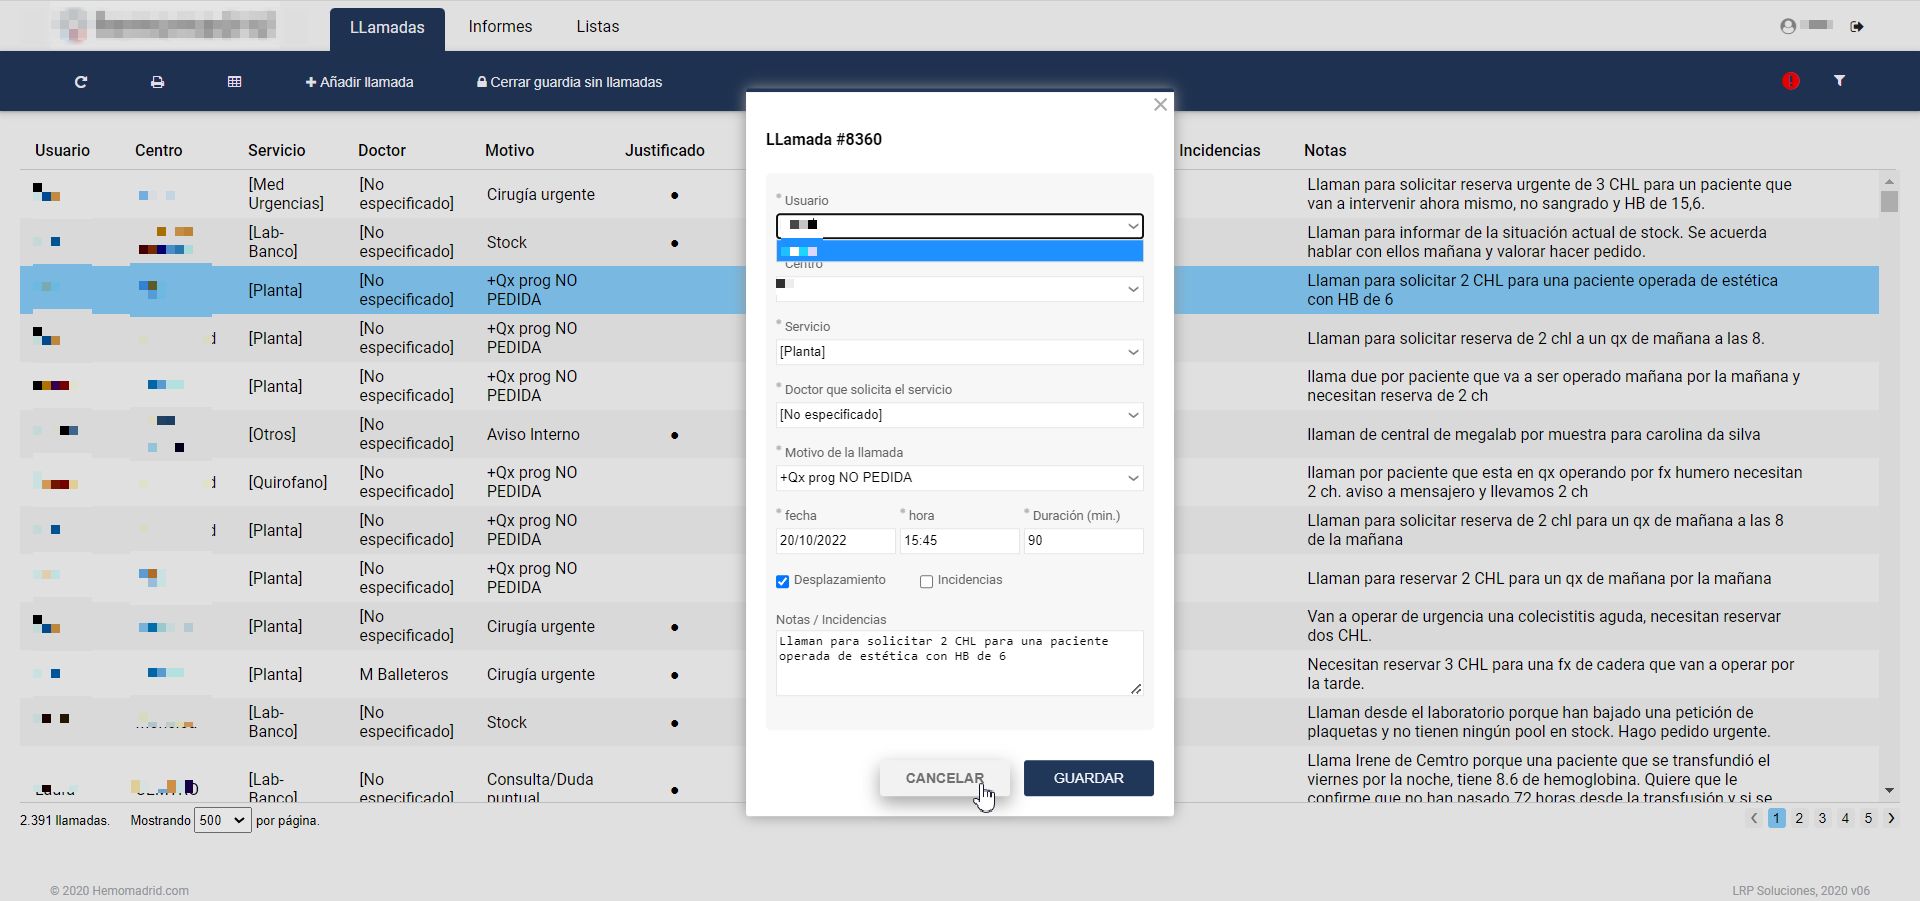Expand the Servicio dropdown

coord(959,352)
